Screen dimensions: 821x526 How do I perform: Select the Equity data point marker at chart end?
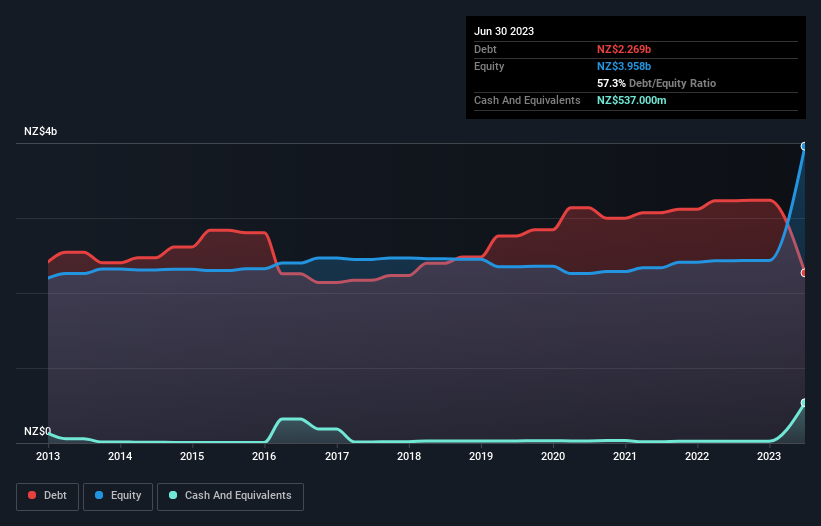pyautogui.click(x=804, y=146)
